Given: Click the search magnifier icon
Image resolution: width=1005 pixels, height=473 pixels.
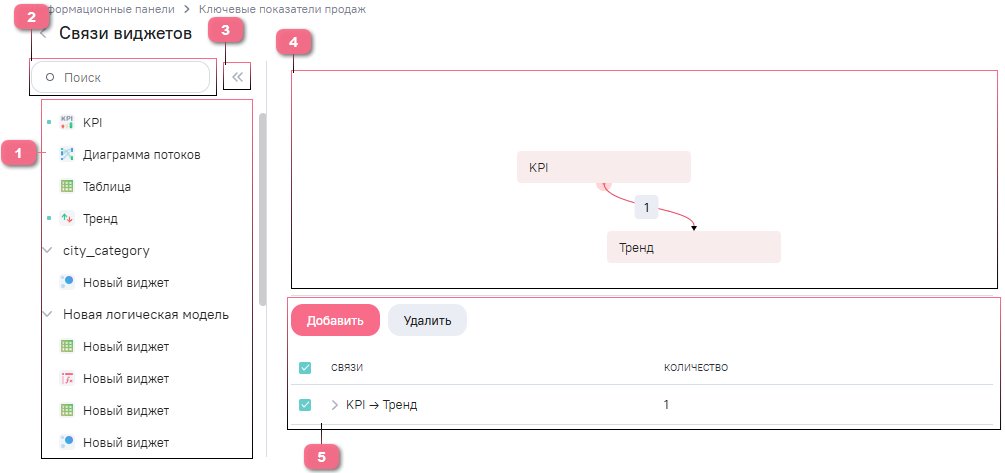Looking at the screenshot, I should (50, 77).
